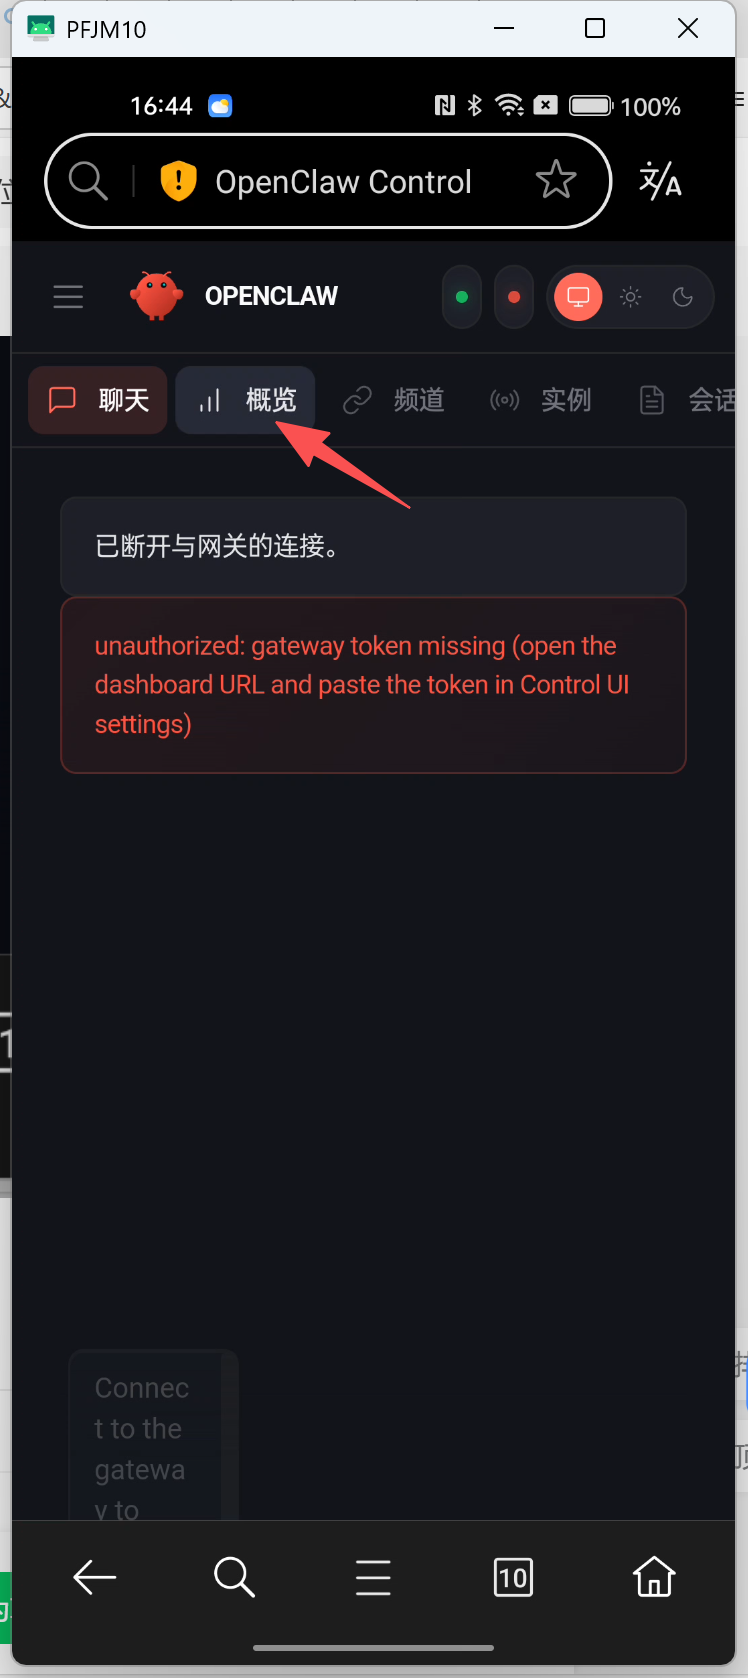
Task: Open the 概览 overview tab
Action: (x=245, y=400)
